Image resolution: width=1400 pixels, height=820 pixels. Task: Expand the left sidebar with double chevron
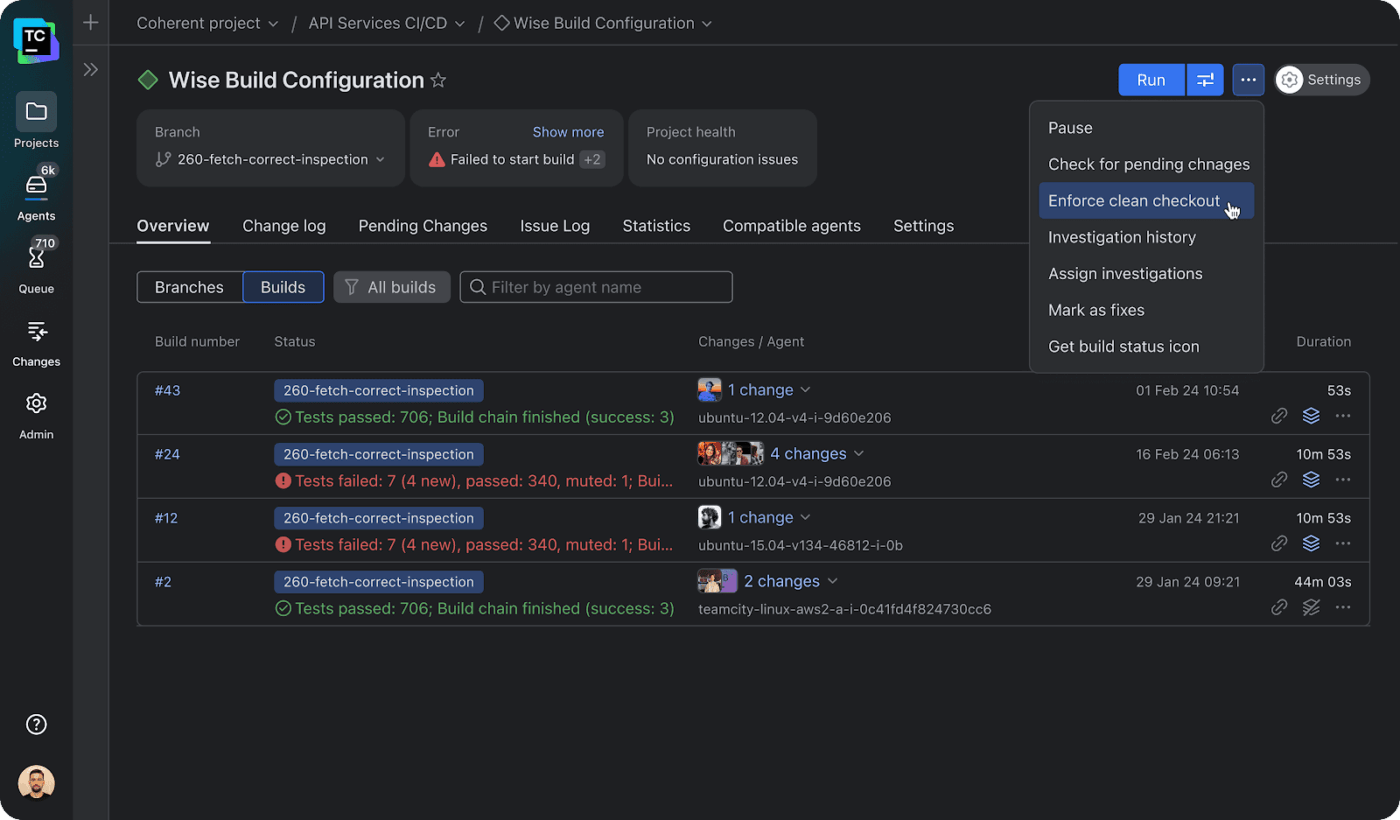91,69
